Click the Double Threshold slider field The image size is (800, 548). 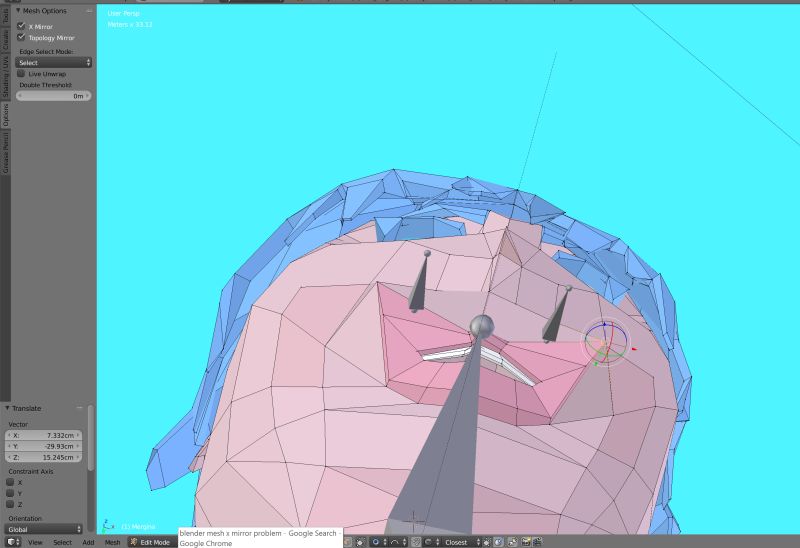point(54,95)
